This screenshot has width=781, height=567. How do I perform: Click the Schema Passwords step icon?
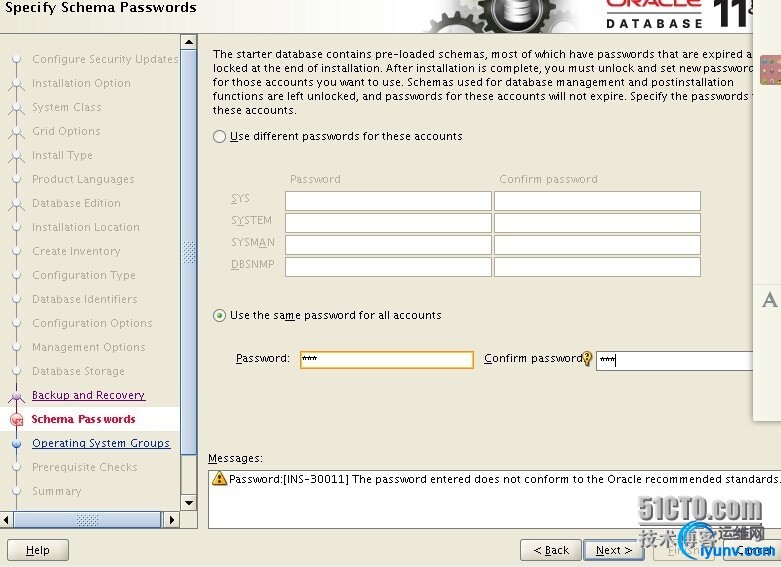coord(16,420)
